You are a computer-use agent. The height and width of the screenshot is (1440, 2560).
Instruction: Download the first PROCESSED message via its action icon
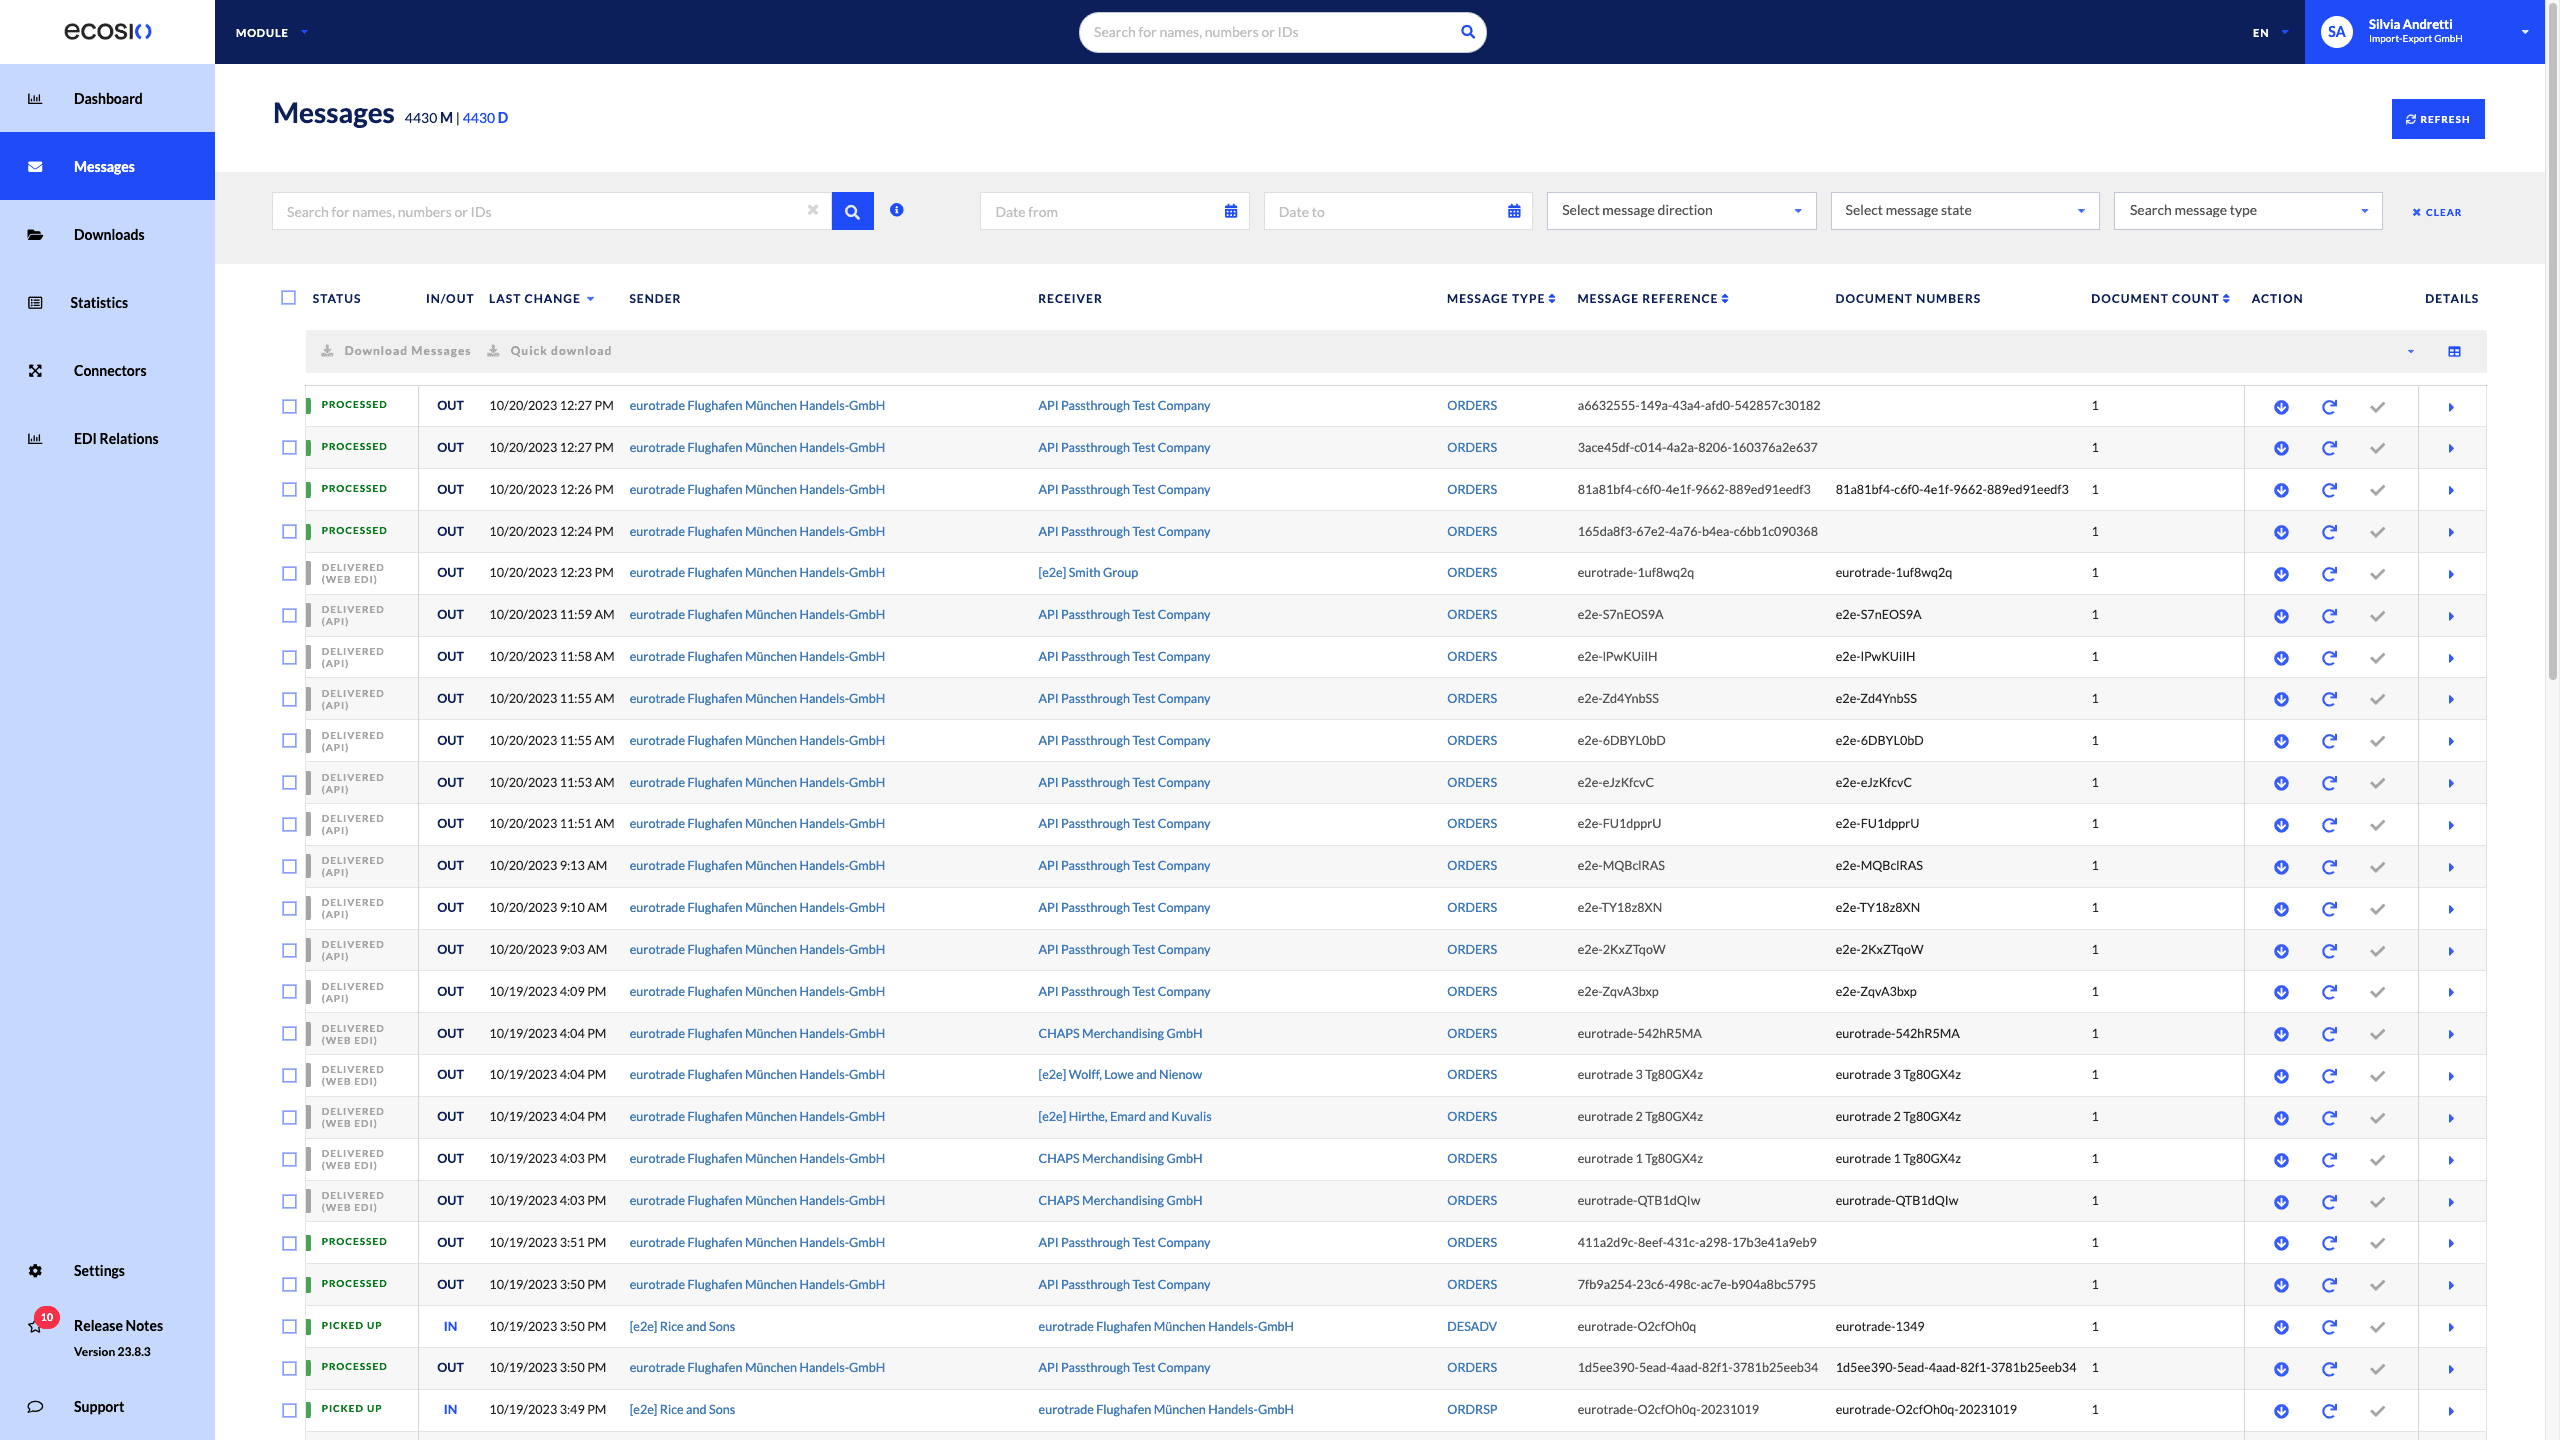(x=2281, y=406)
